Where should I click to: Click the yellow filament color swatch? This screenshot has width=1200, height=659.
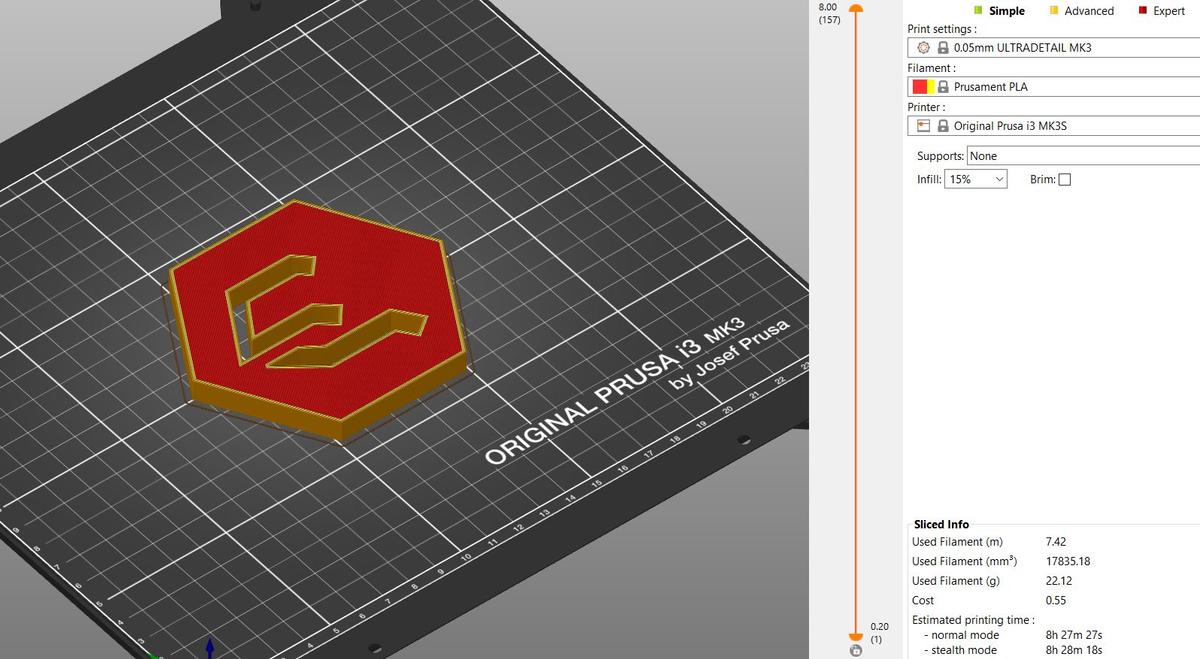[932, 87]
